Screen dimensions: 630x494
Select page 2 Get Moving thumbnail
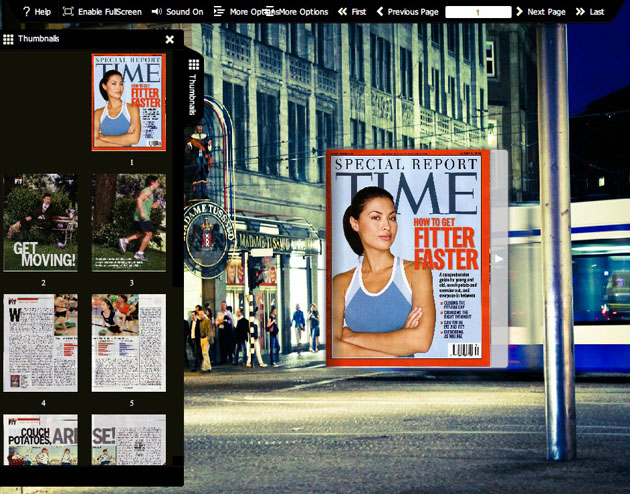coord(41,223)
